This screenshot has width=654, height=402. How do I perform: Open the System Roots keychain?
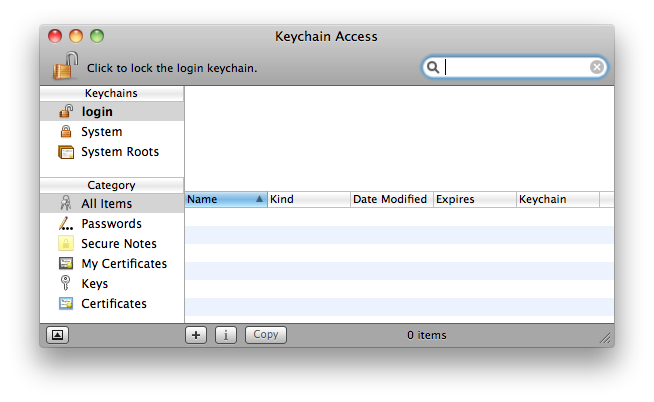119,152
